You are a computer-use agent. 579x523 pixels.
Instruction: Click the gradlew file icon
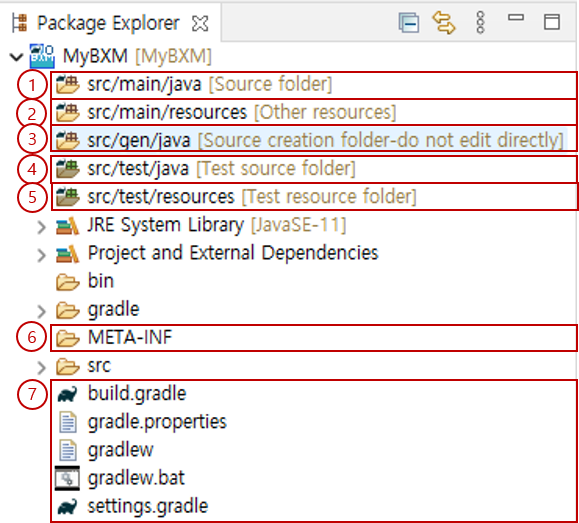tap(68, 450)
